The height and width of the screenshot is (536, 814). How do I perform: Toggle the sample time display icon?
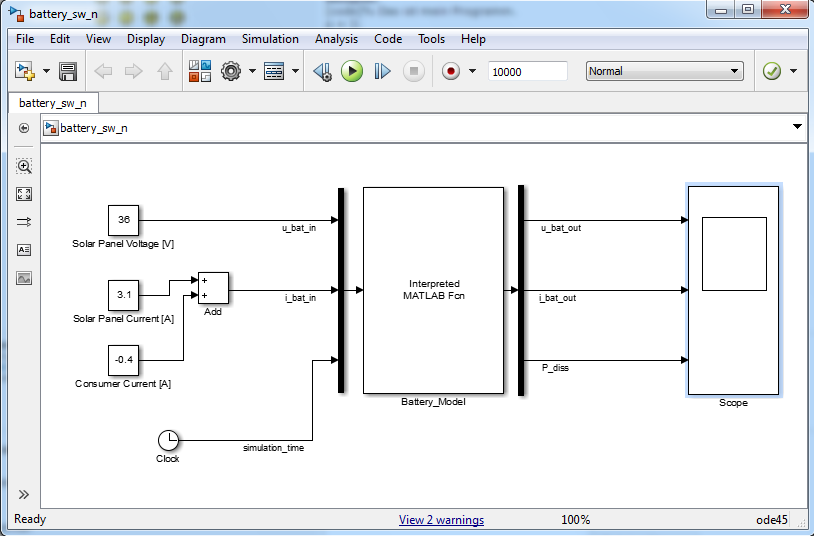[x=24, y=222]
